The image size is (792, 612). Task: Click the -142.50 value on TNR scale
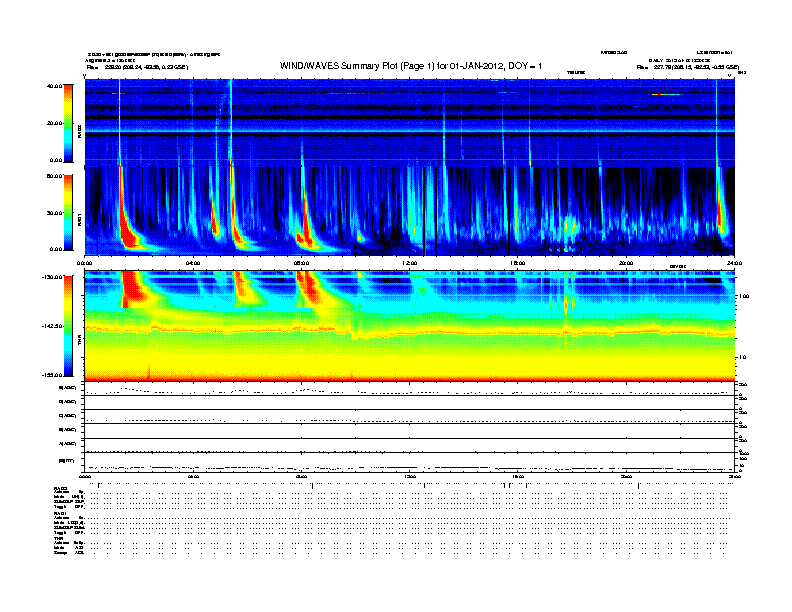[x=53, y=326]
